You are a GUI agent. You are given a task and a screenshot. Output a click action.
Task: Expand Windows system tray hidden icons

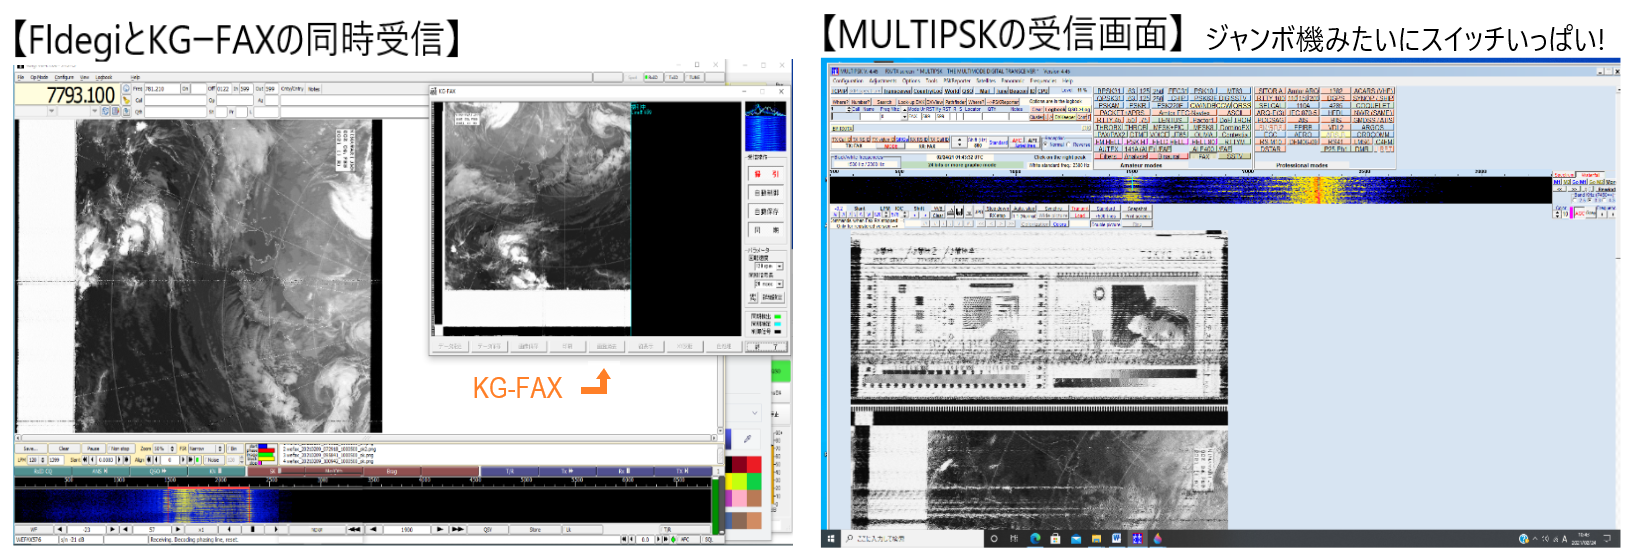coord(1534,539)
